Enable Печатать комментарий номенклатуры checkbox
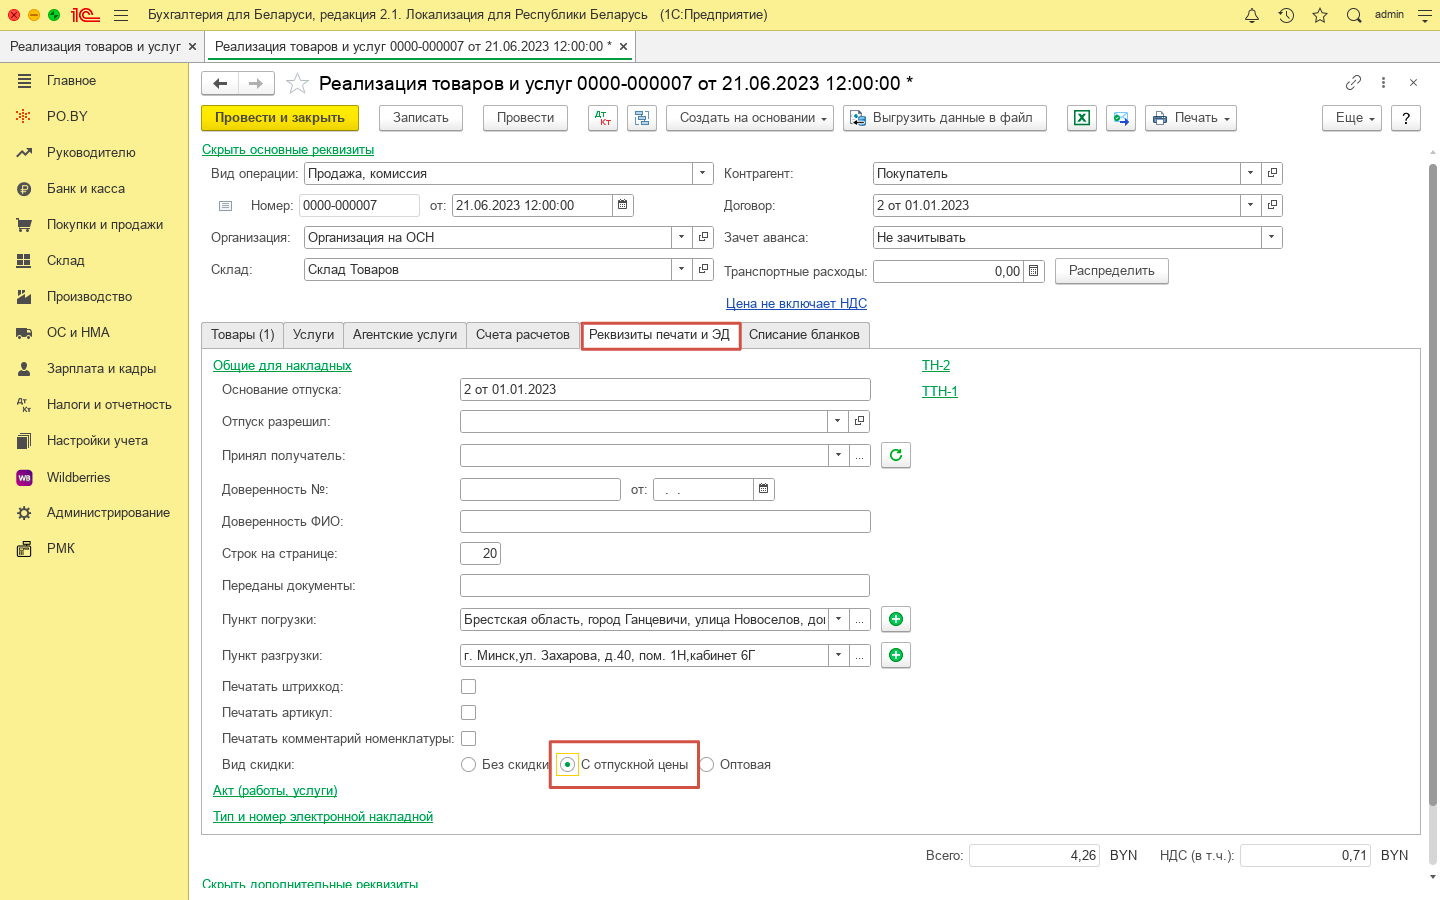The width and height of the screenshot is (1440, 900). click(468, 739)
